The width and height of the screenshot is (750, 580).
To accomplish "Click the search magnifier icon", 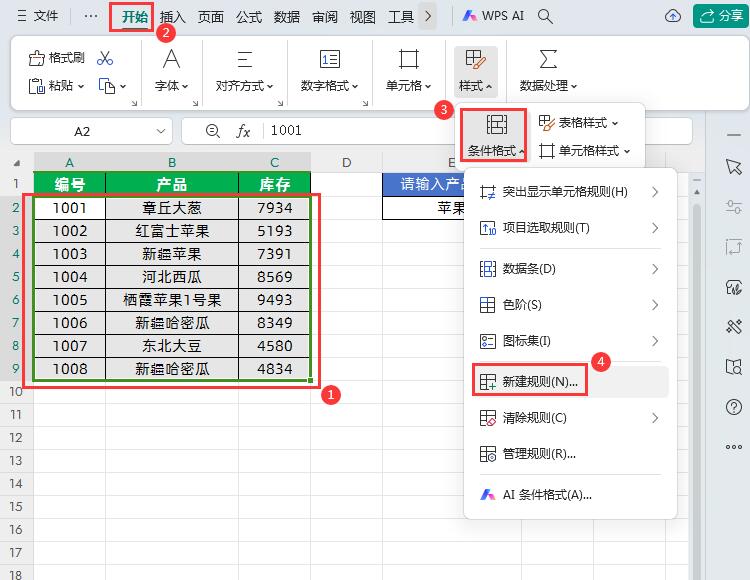I will coord(545,16).
